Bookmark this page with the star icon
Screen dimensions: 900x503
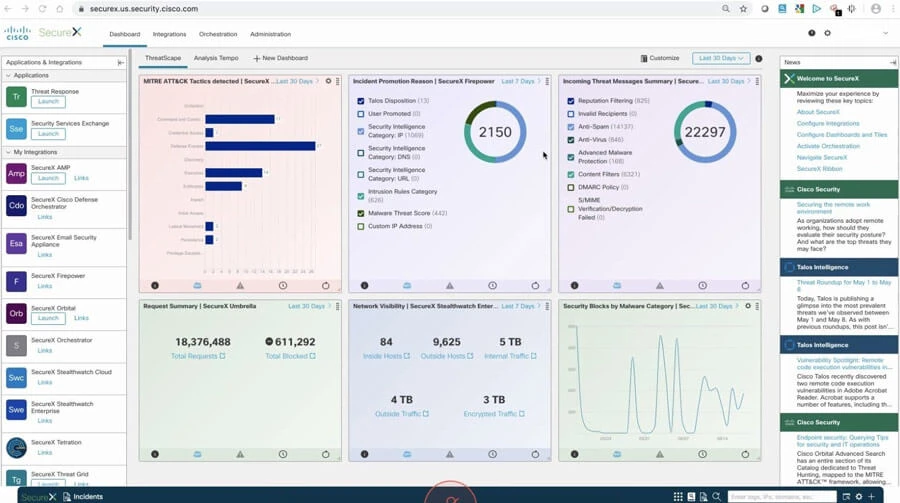(x=743, y=9)
